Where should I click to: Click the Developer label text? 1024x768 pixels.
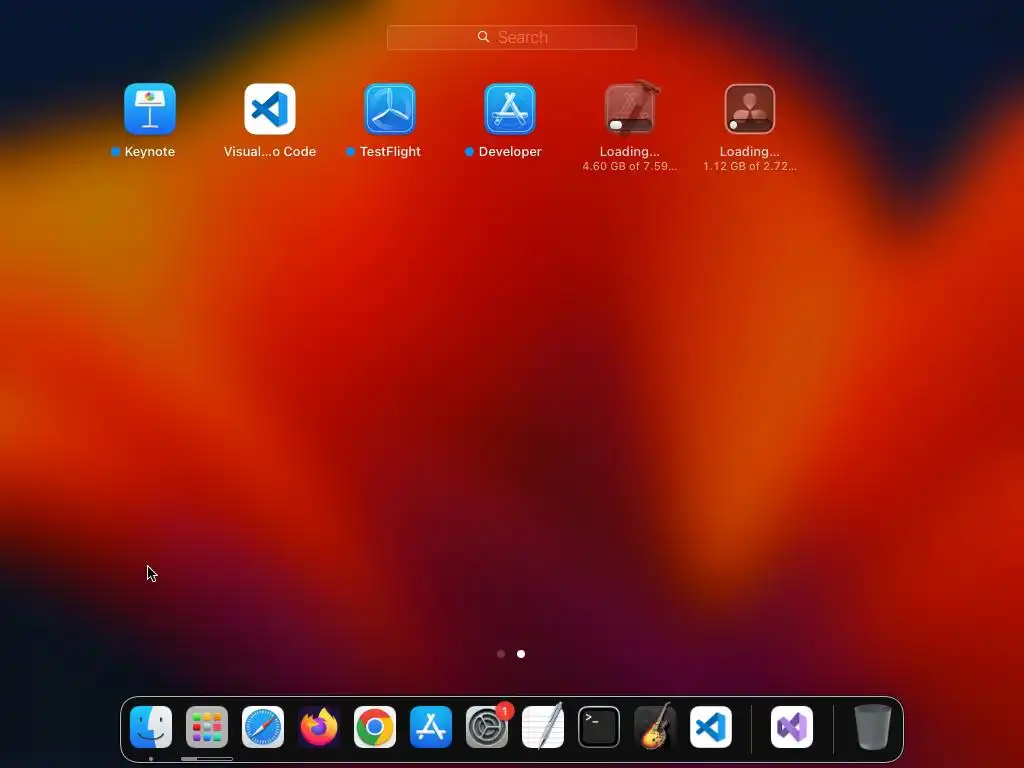pos(510,152)
